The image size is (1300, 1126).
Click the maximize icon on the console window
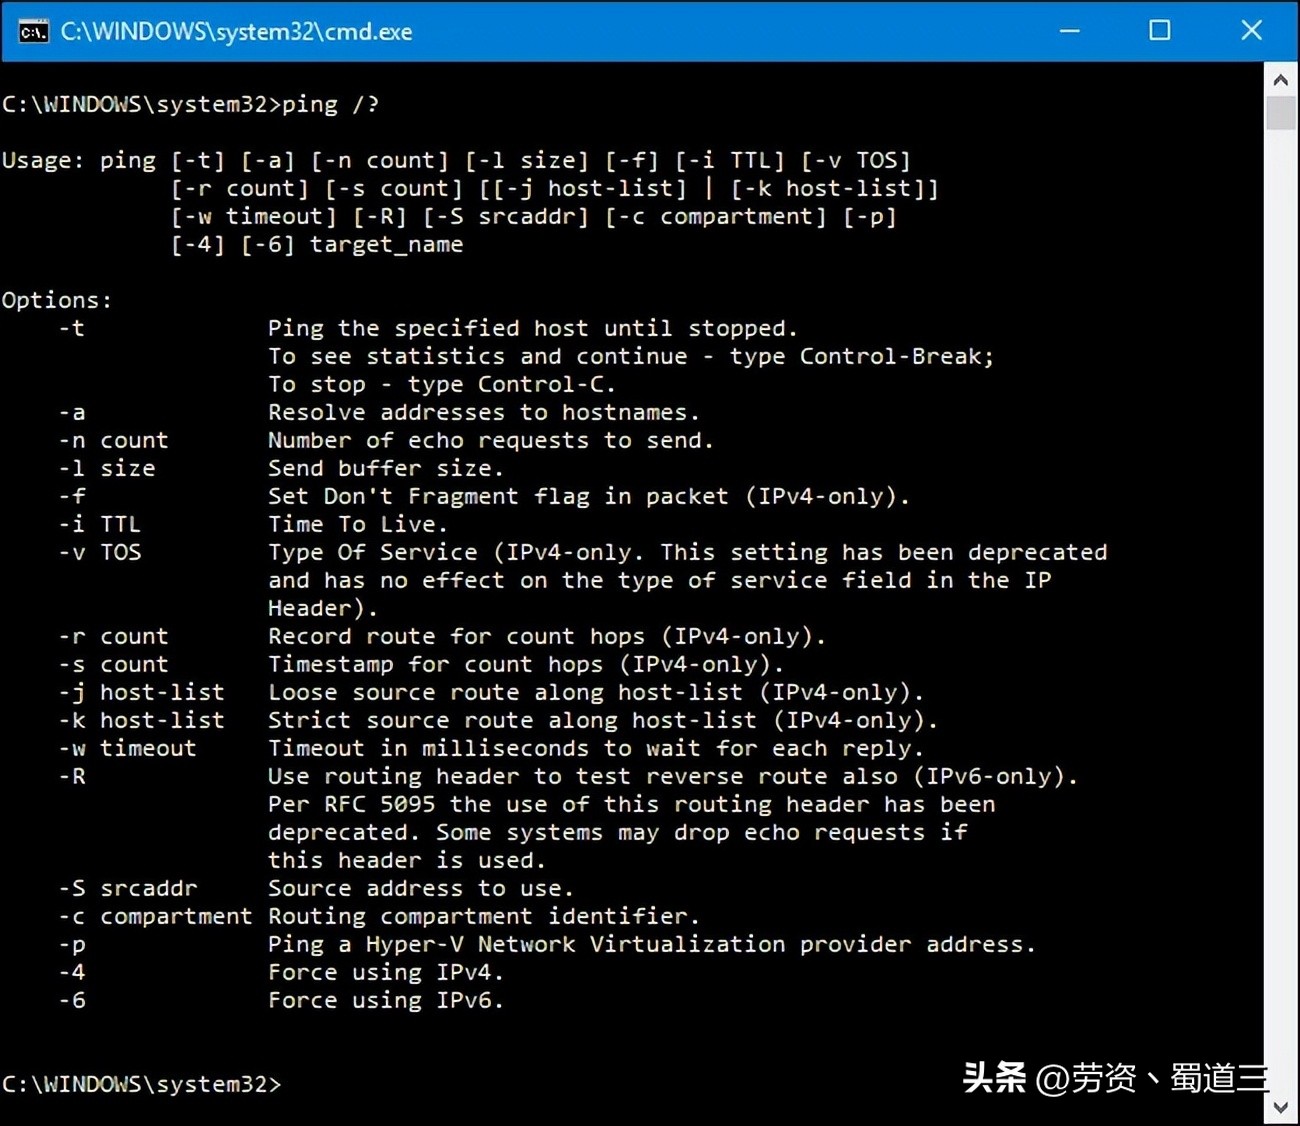pos(1159,31)
